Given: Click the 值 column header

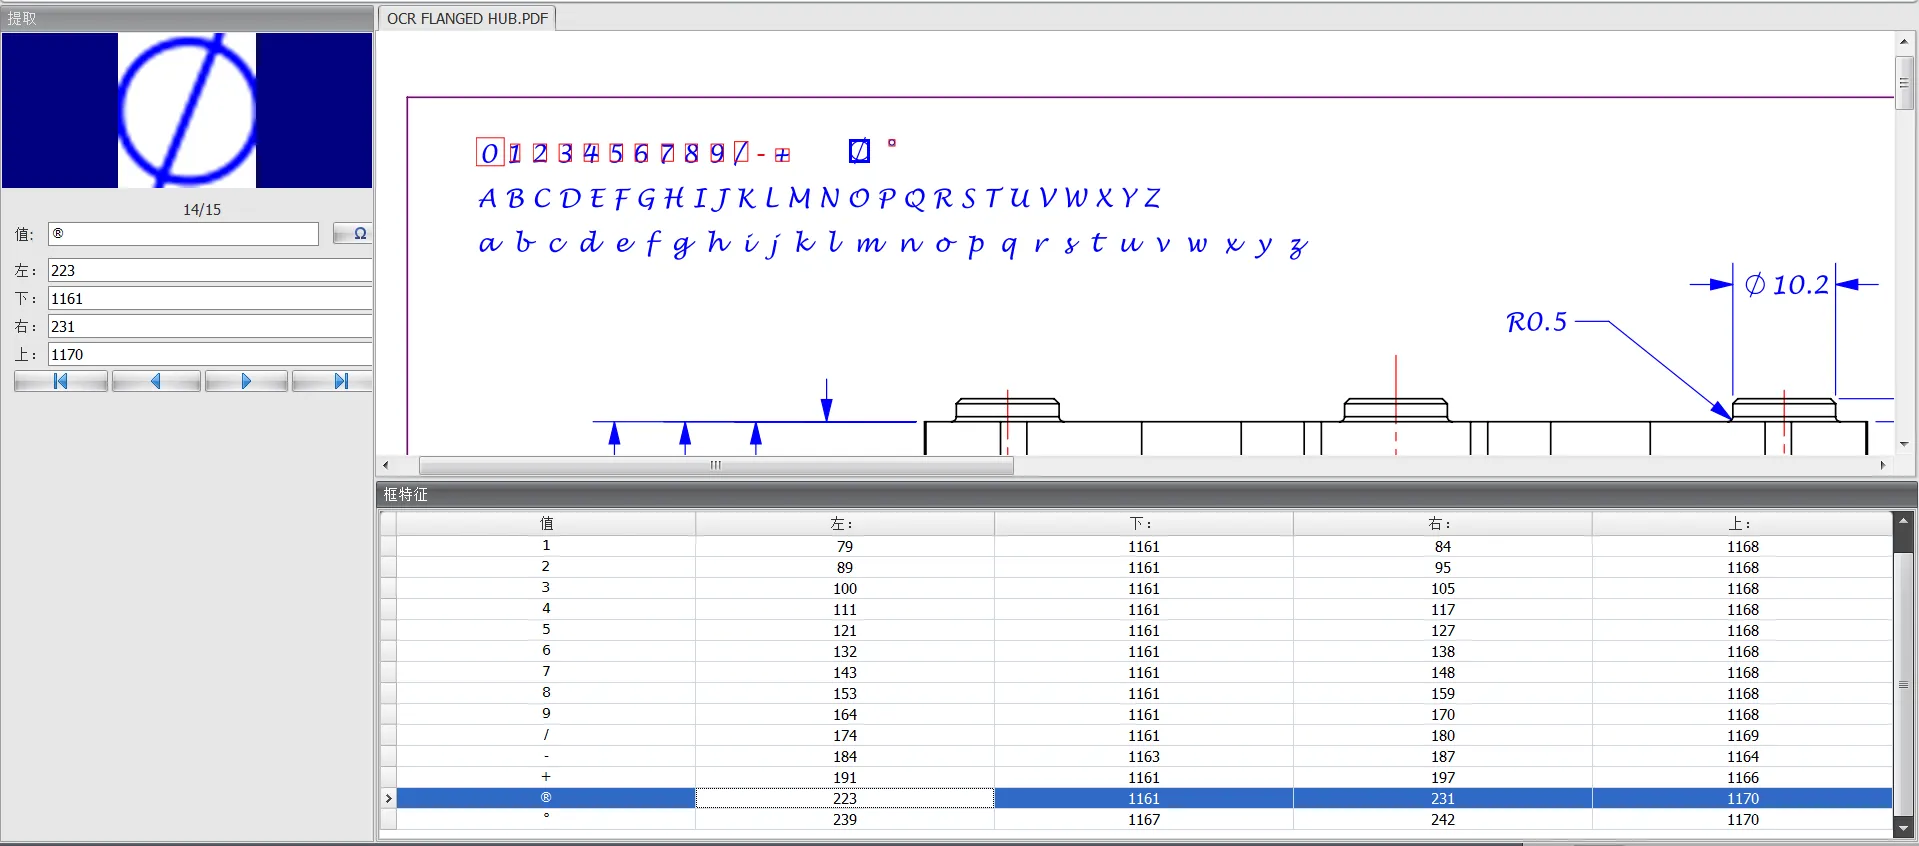Looking at the screenshot, I should click(x=546, y=523).
